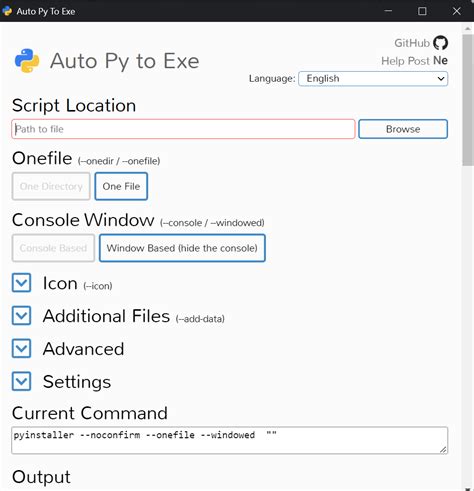474x491 pixels.
Task: Minimize the Auto Py To Exe window
Action: click(388, 11)
